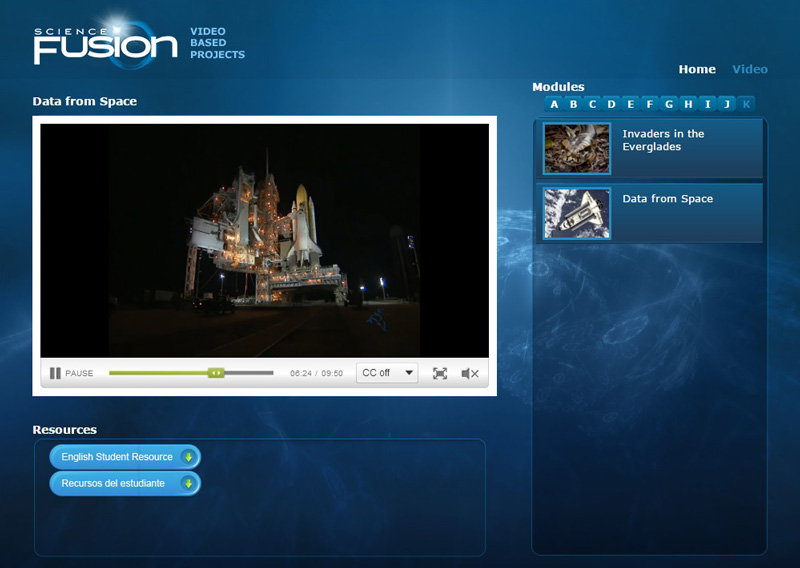Choose module G
This screenshot has height=568, width=800.
coord(669,104)
